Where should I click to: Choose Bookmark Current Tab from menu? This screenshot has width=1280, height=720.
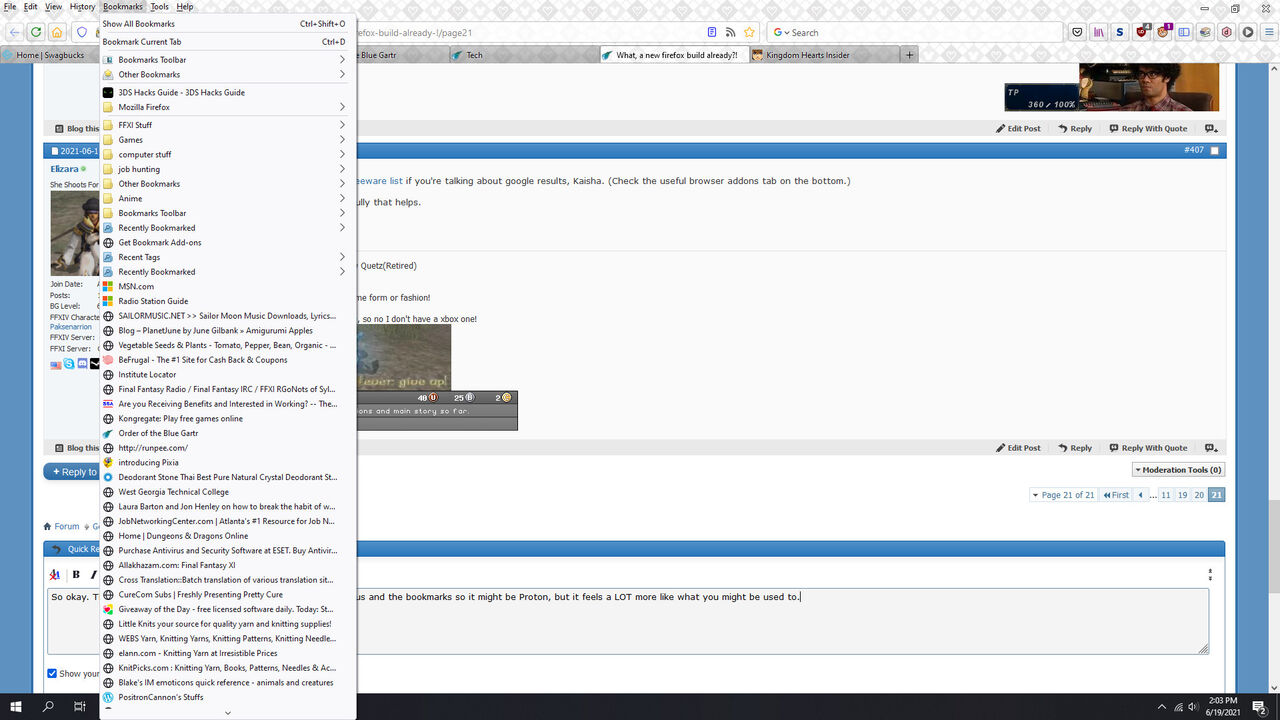click(x=228, y=42)
